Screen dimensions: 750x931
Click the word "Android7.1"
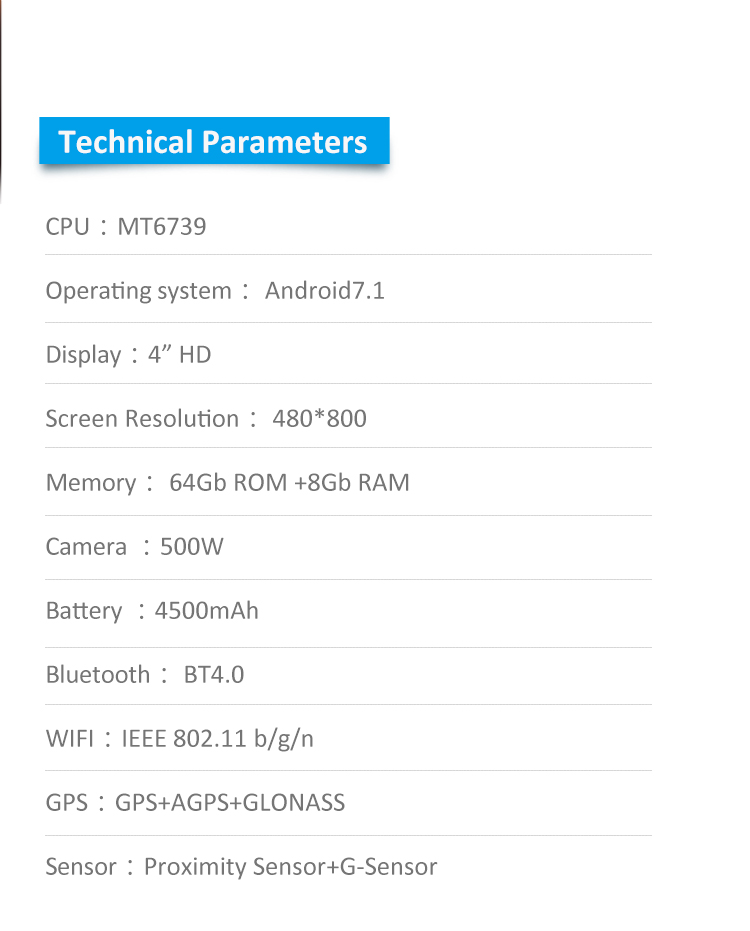click(325, 291)
